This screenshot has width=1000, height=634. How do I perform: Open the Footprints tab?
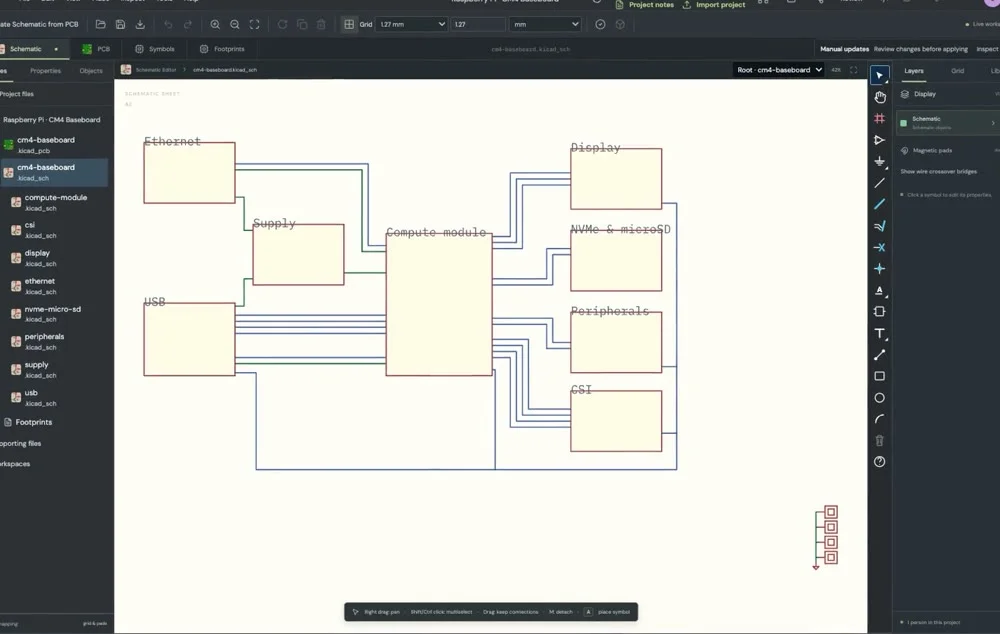(x=223, y=48)
